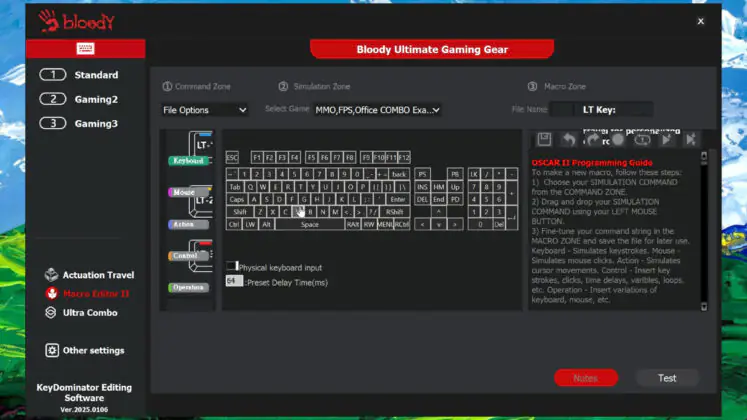Select the LW key on virtual keyboard
This screenshot has height=420, width=747.
coord(250,224)
